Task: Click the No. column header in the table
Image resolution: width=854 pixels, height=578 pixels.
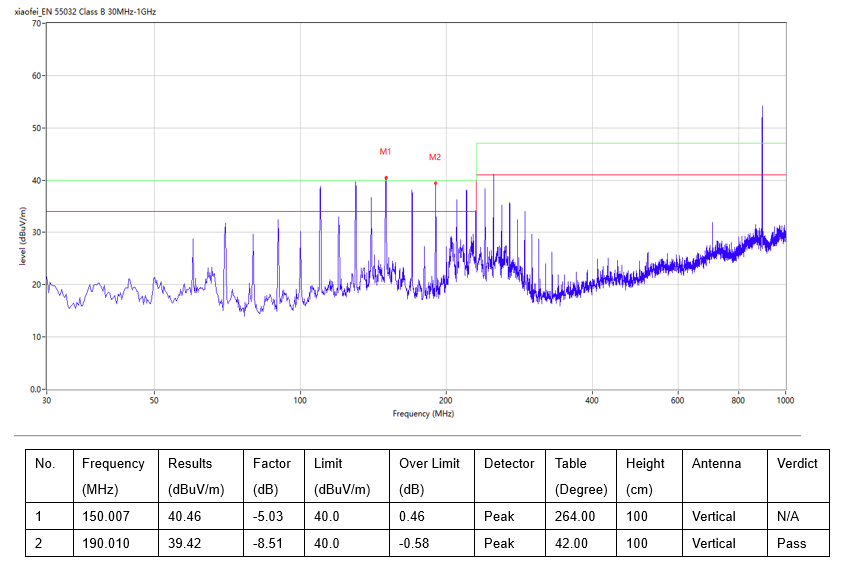Action: 50,476
